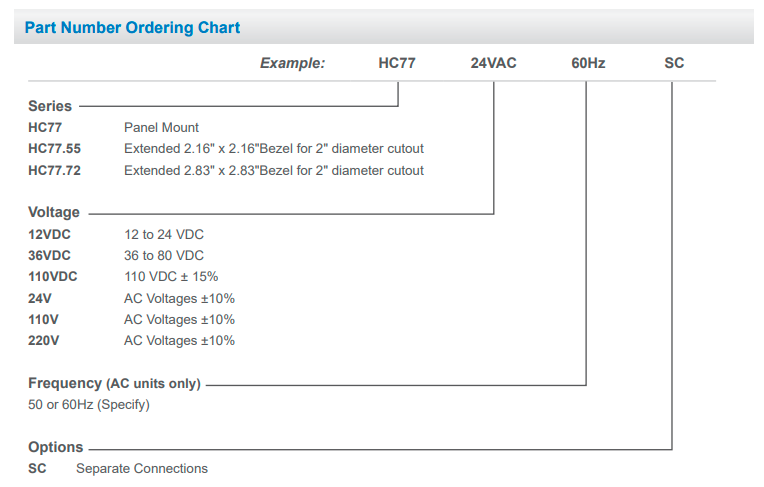Select the 12VDC voltage code
The image size is (764, 487).
click(49, 234)
